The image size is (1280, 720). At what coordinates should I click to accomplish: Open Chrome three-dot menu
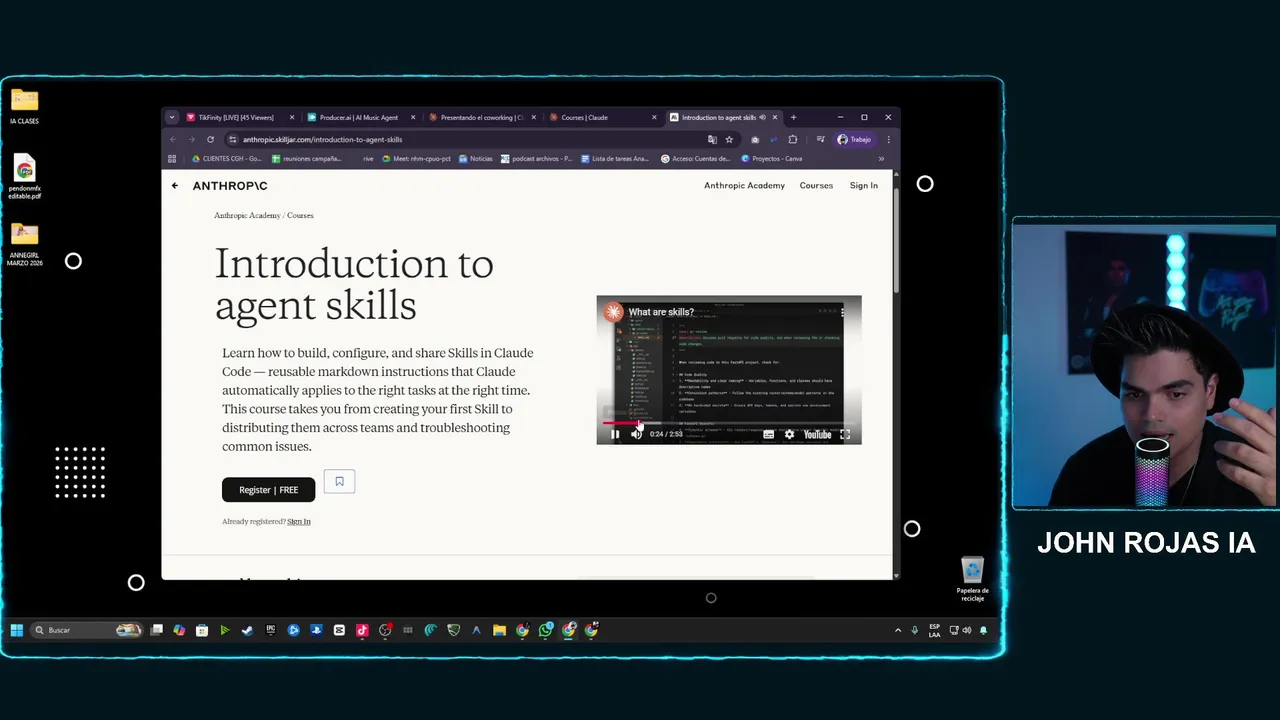(x=888, y=139)
